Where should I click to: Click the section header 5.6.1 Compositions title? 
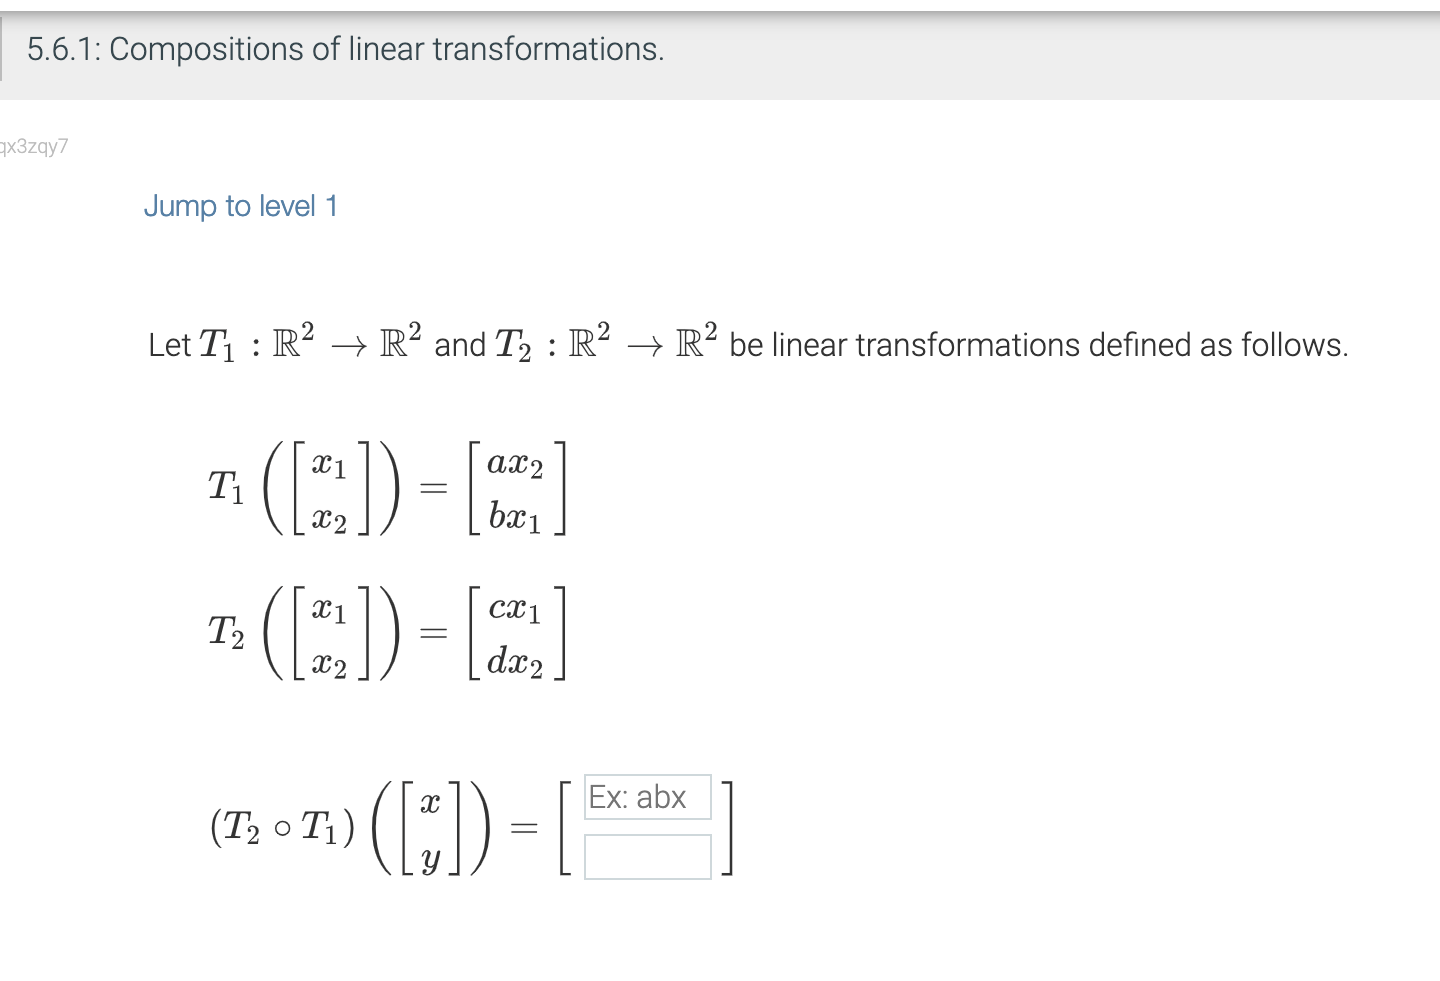pyautogui.click(x=345, y=49)
